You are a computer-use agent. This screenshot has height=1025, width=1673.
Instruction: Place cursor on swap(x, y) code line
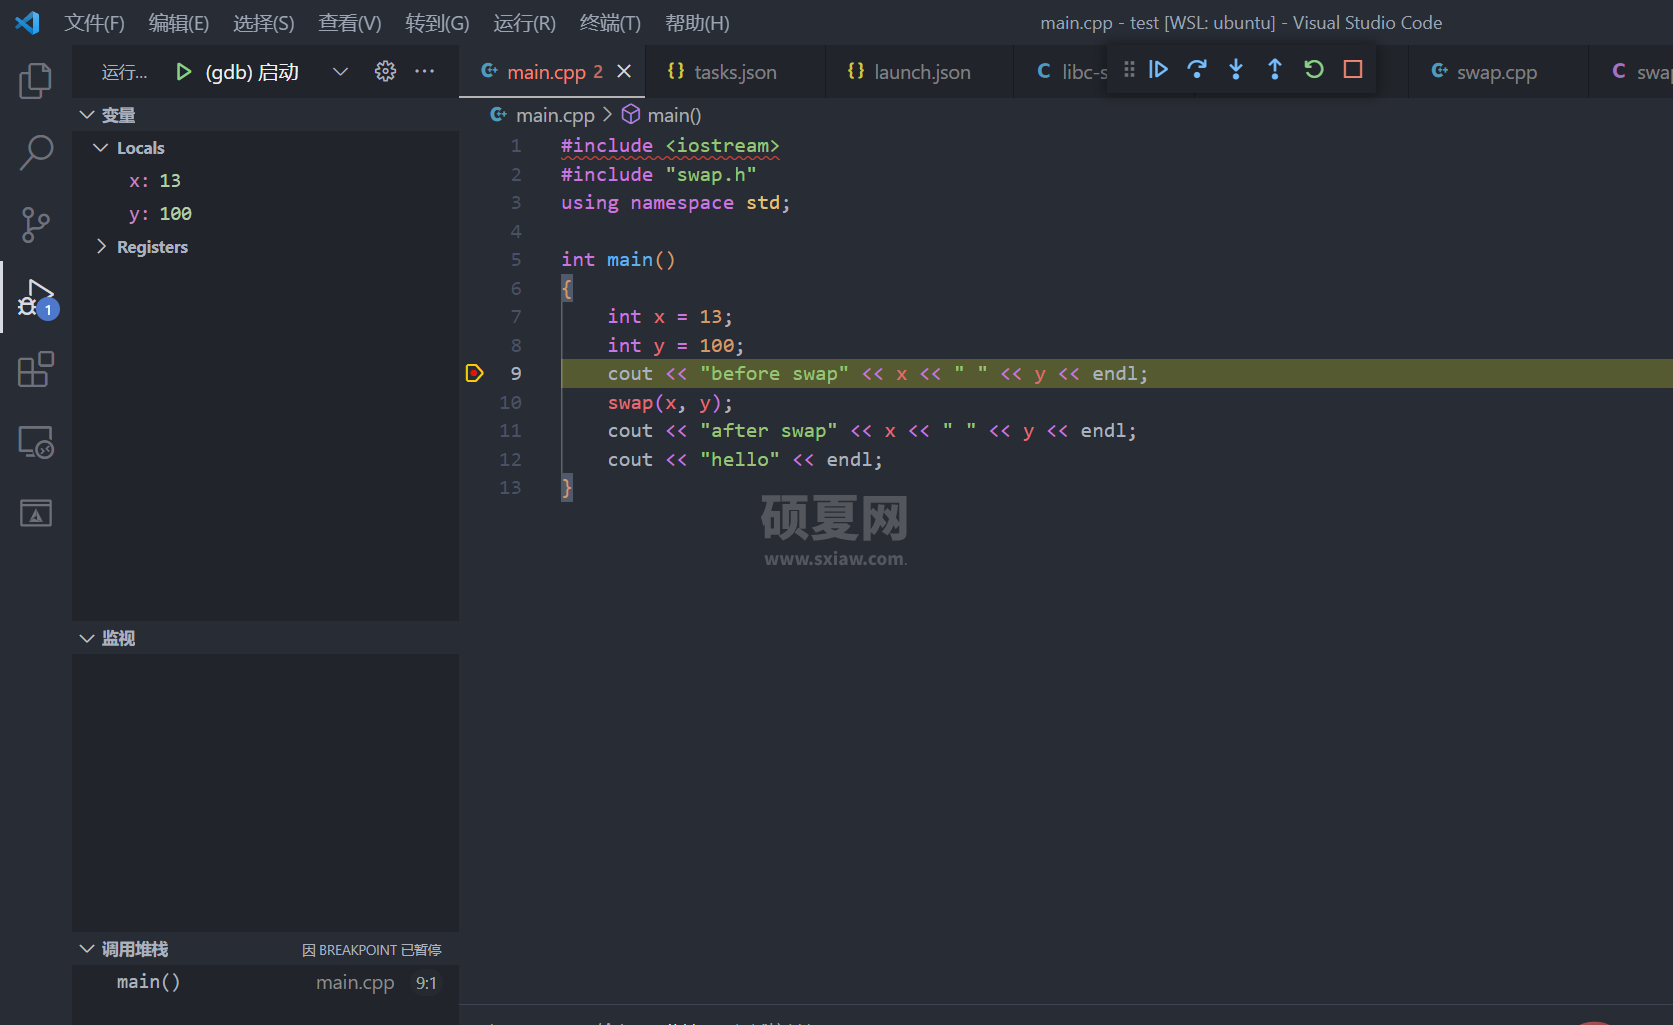pos(670,402)
